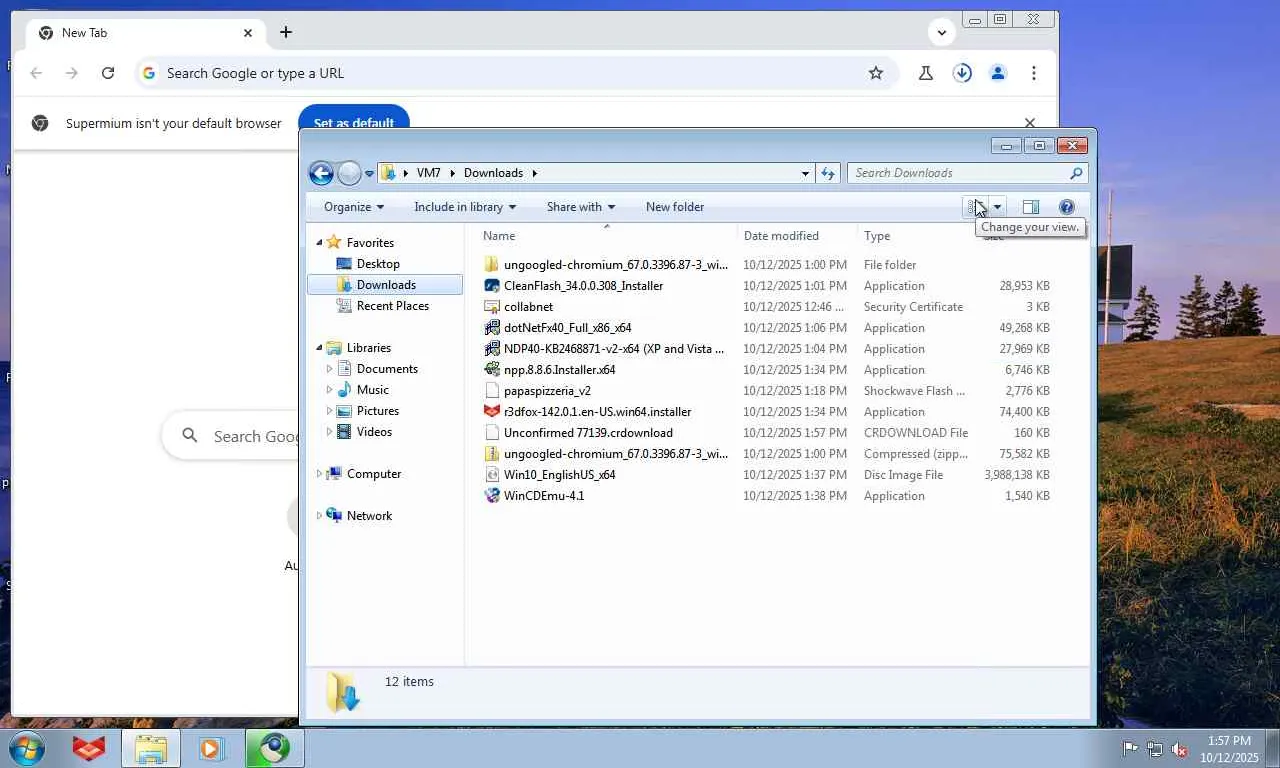Screen dimensions: 1280x768
Task: Expand the Computer node
Action: 320,474
